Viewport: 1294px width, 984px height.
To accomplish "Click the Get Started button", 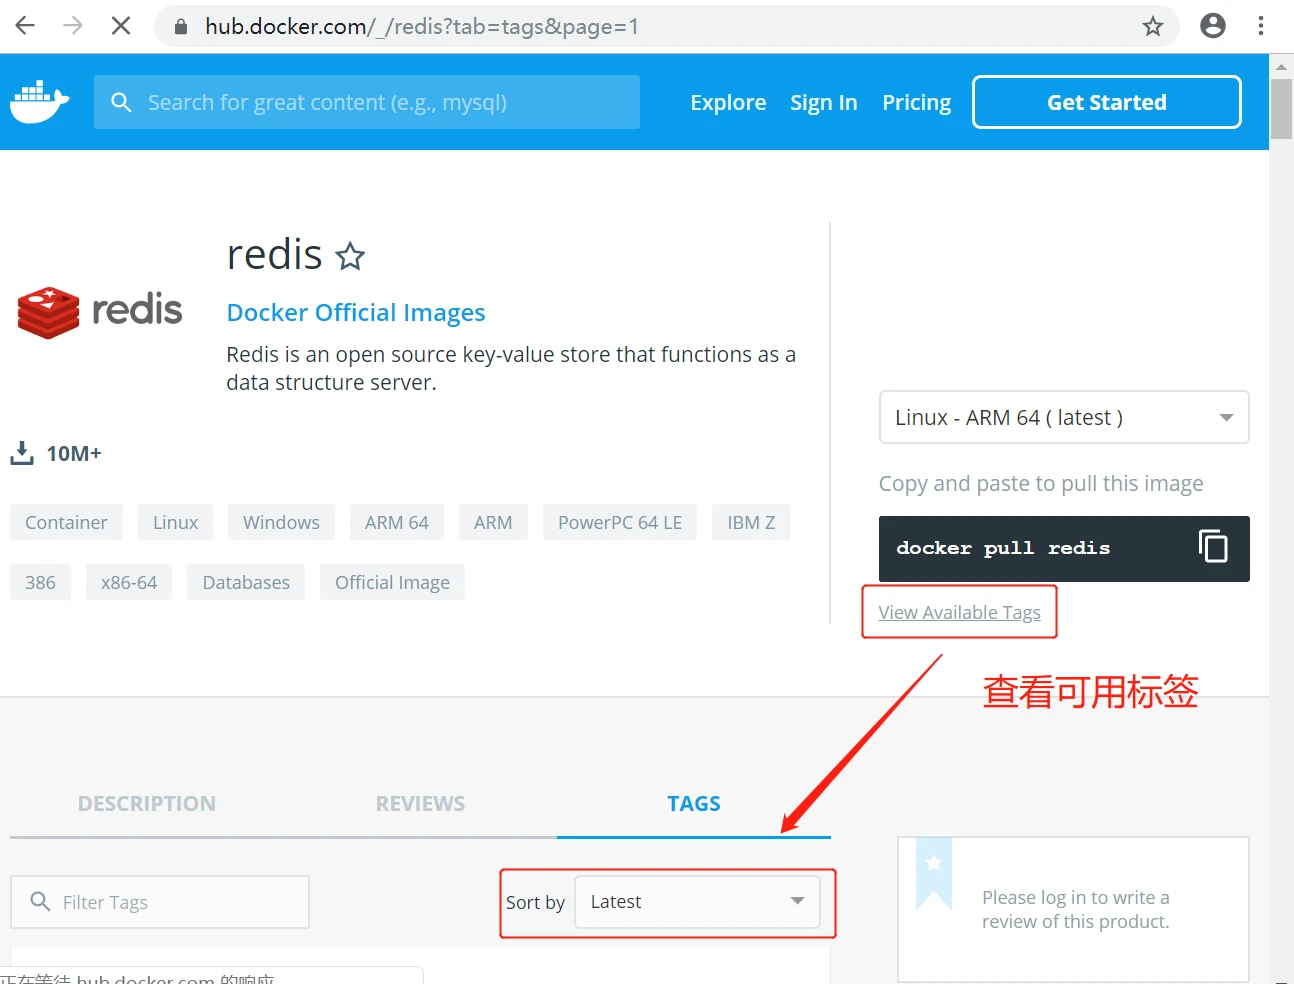I will (1106, 102).
